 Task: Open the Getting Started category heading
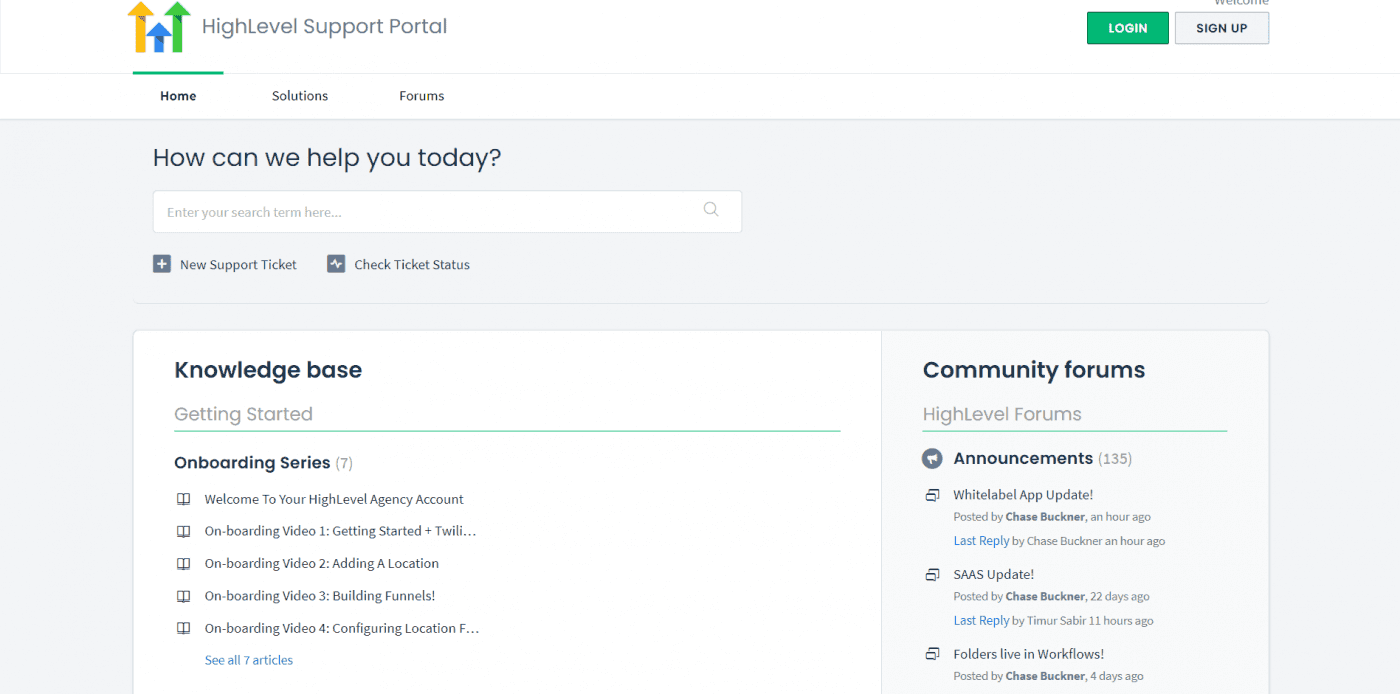pyautogui.click(x=243, y=414)
